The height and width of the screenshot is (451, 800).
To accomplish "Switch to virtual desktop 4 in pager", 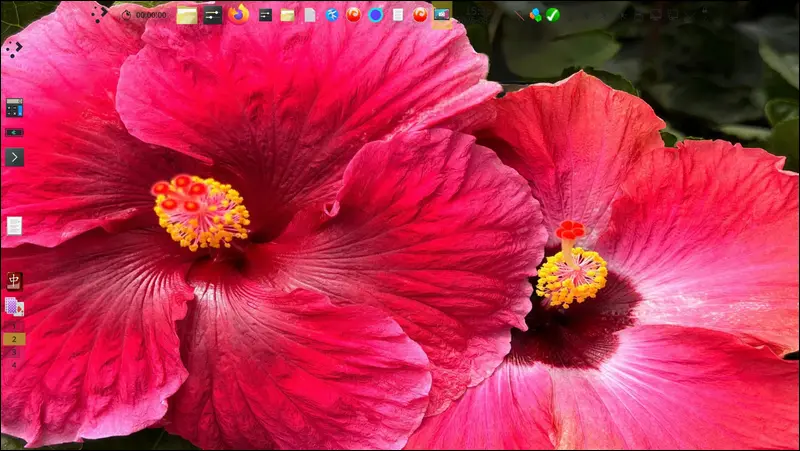I will [x=14, y=365].
